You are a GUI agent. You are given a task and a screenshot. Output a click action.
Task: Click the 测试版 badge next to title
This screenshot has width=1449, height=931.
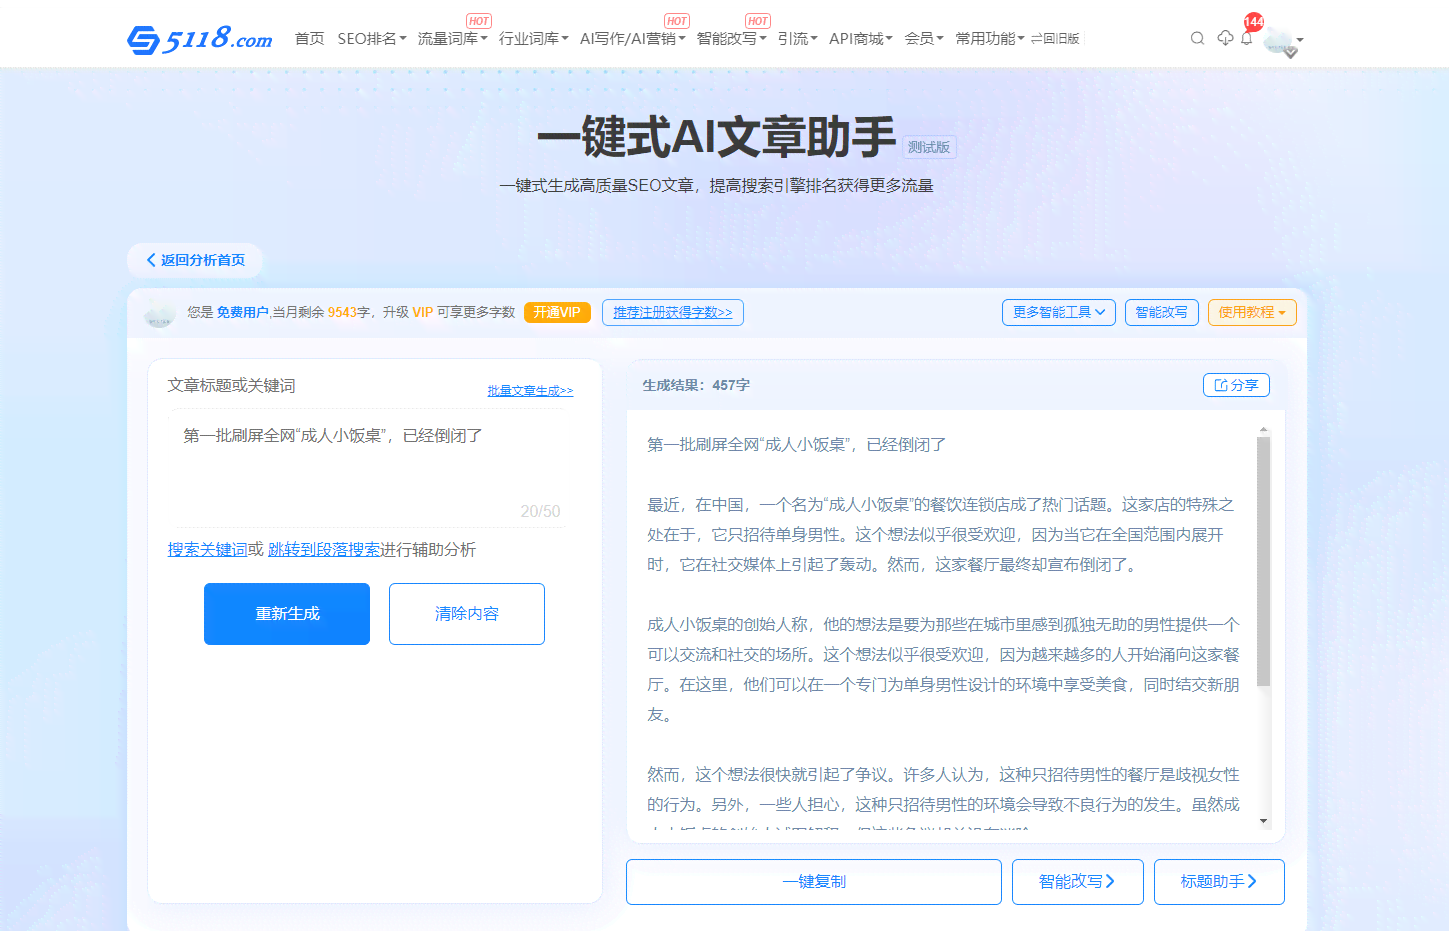(x=929, y=147)
